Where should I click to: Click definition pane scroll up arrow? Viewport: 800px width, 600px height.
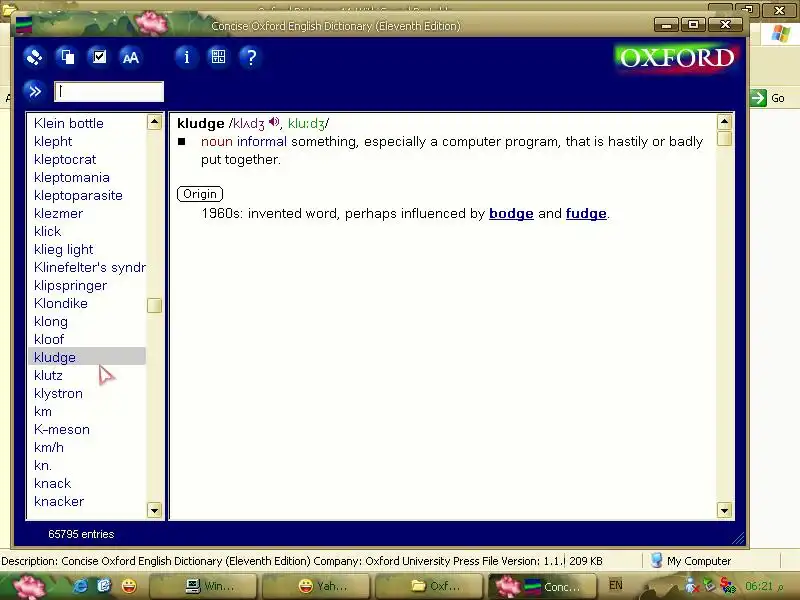[x=724, y=122]
